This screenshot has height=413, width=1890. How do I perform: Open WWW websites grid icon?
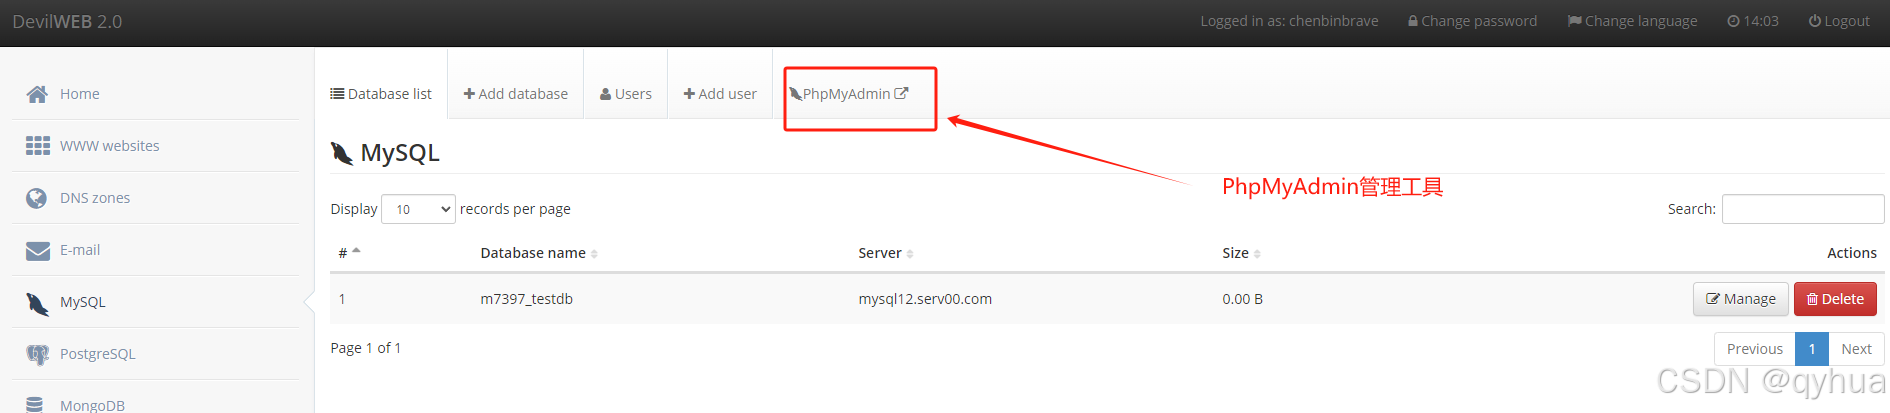click(x=38, y=146)
